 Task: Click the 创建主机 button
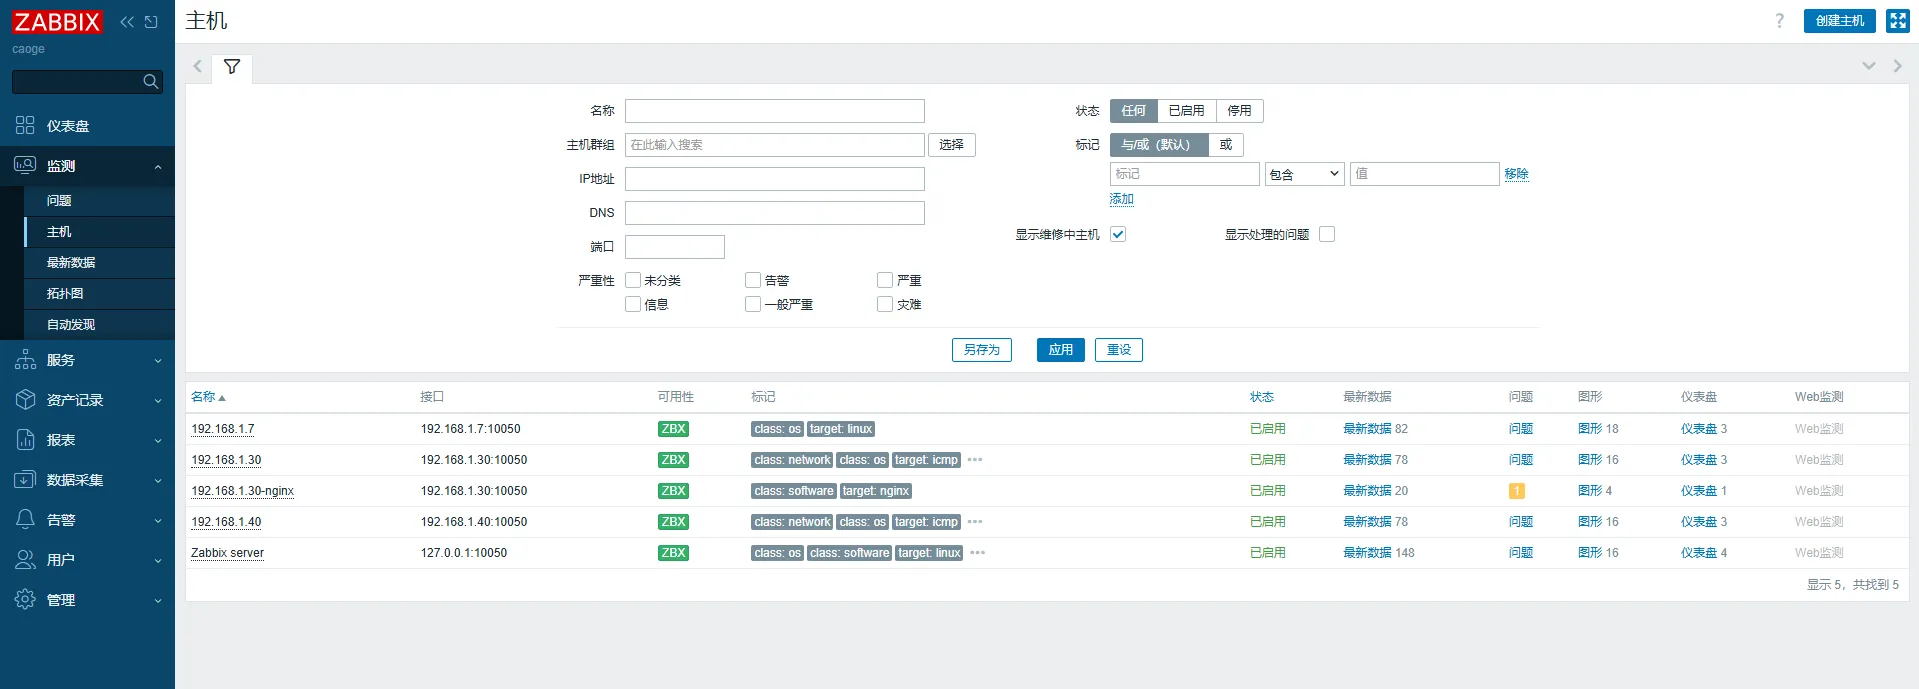[x=1840, y=21]
